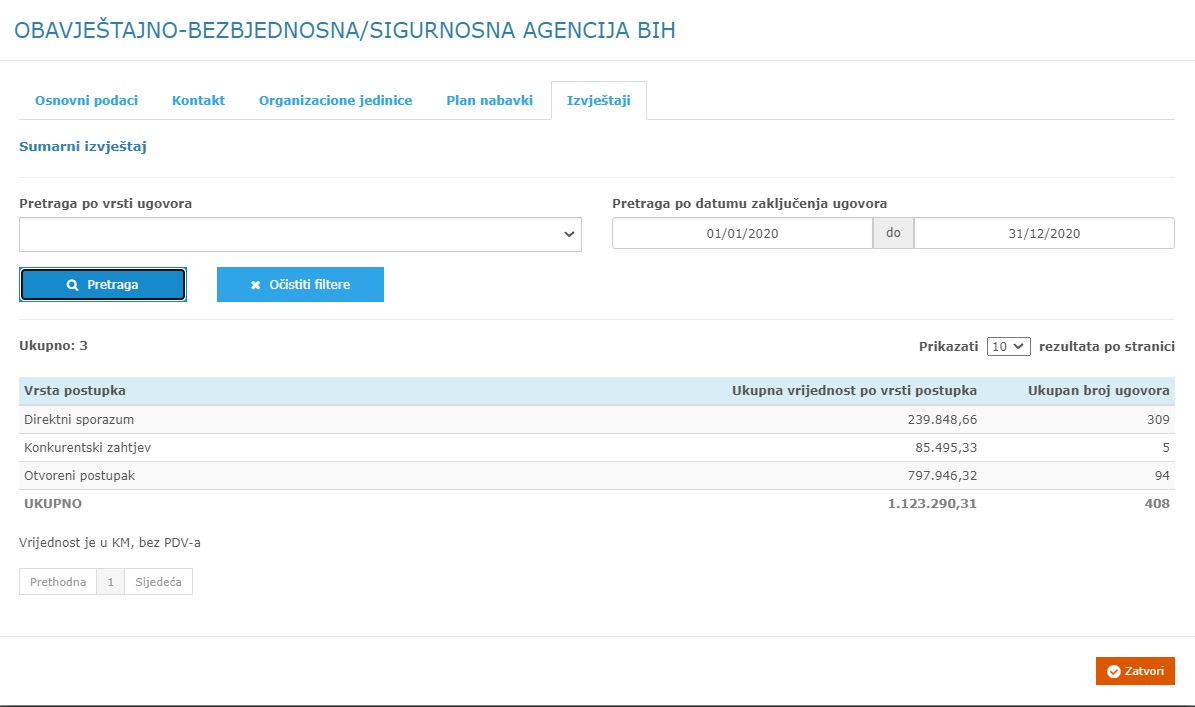Open the contract type dropdown

[300, 235]
